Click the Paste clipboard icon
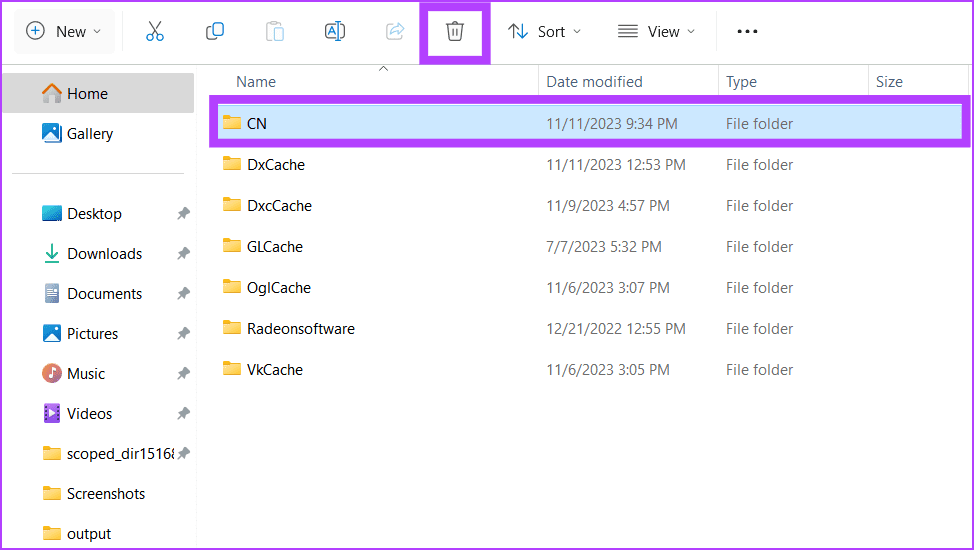974x550 pixels. coord(275,31)
